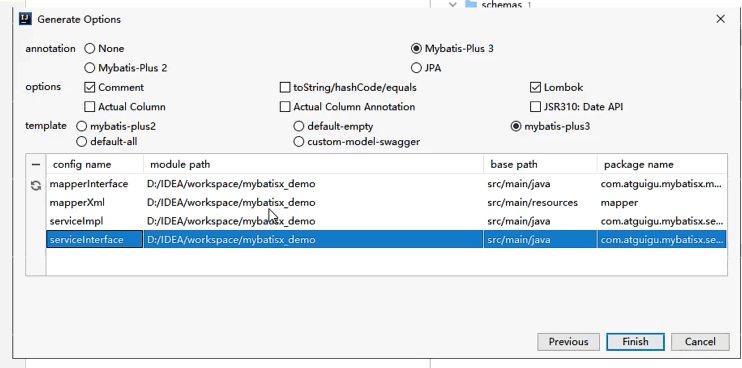Click the package name column header

pyautogui.click(x=662, y=165)
